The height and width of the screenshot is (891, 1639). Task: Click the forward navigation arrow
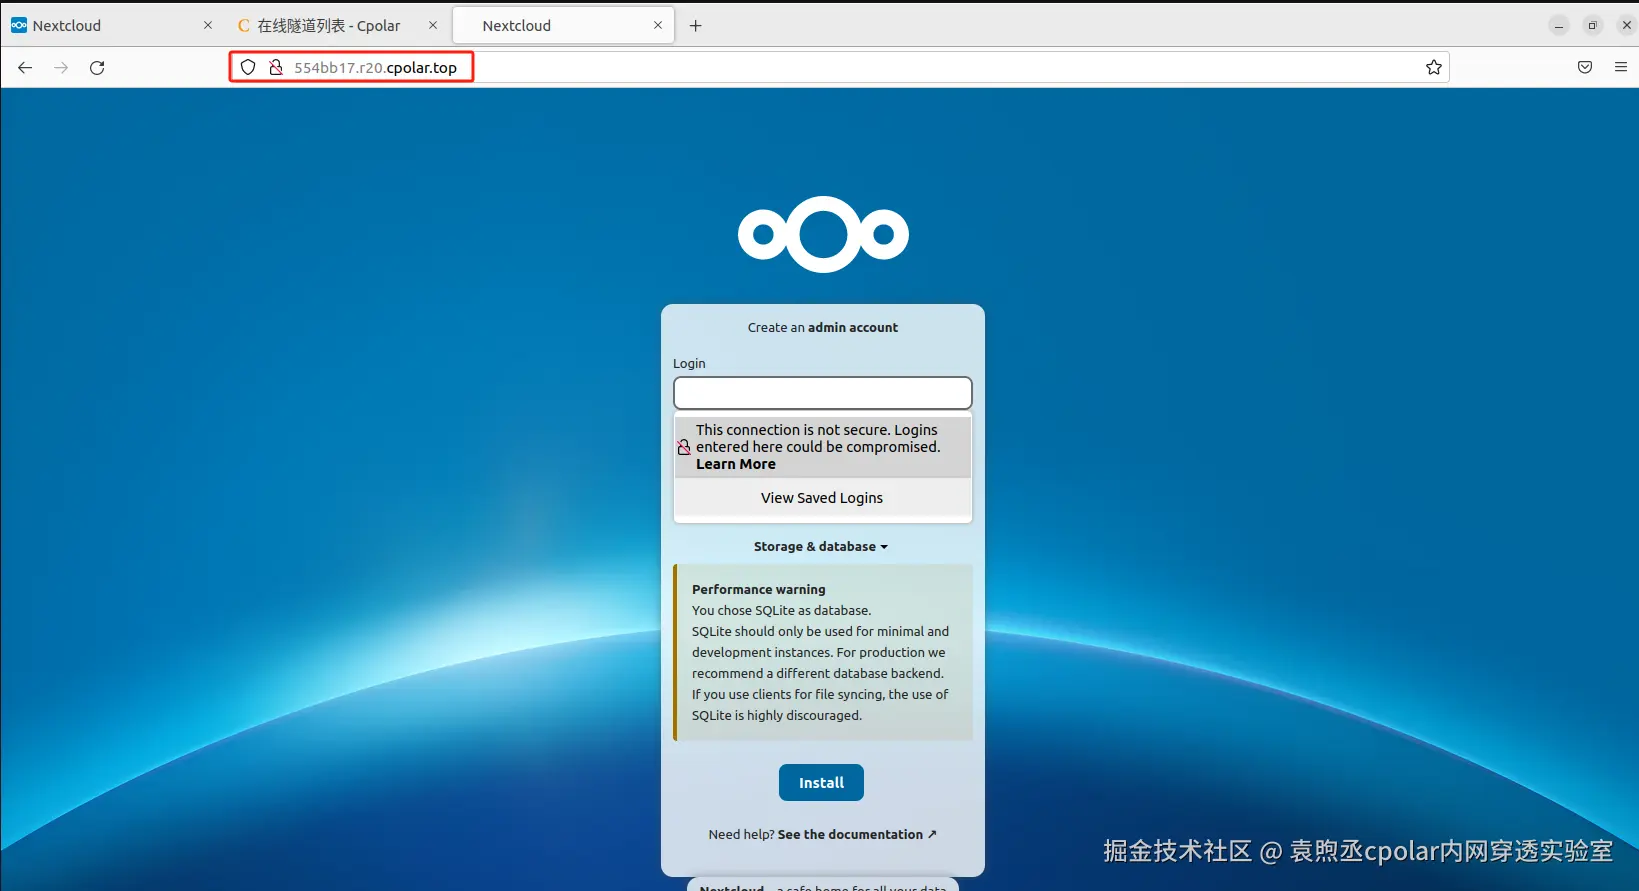[x=61, y=67]
